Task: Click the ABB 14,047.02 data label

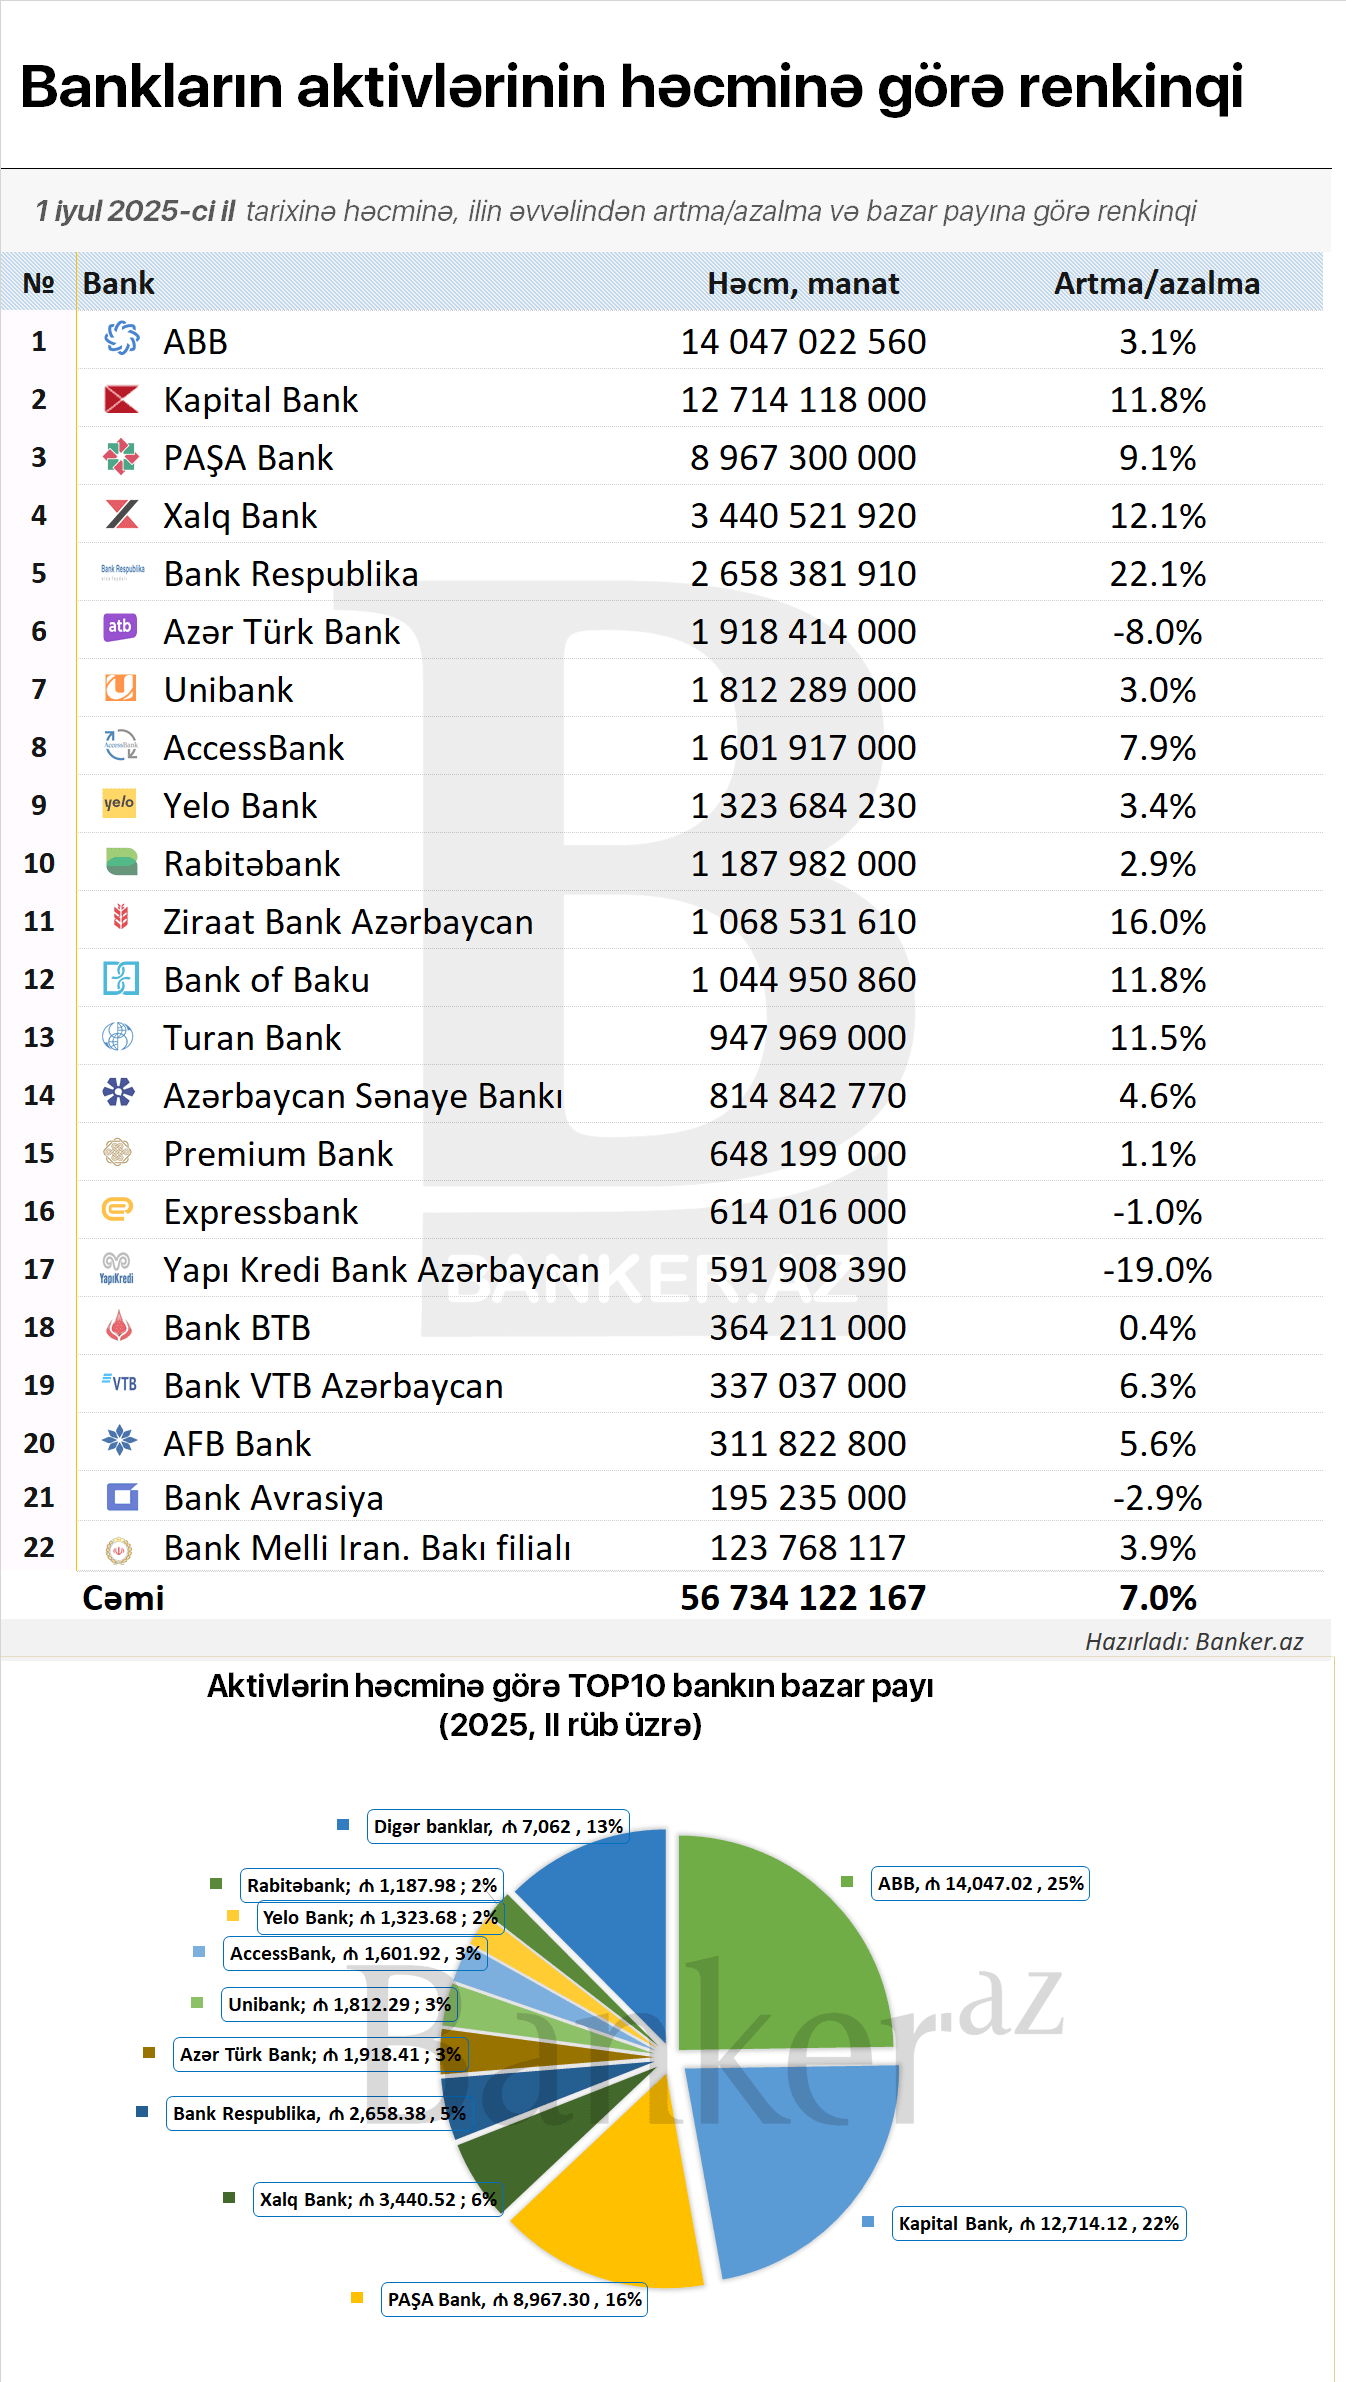Action: click(x=980, y=1883)
